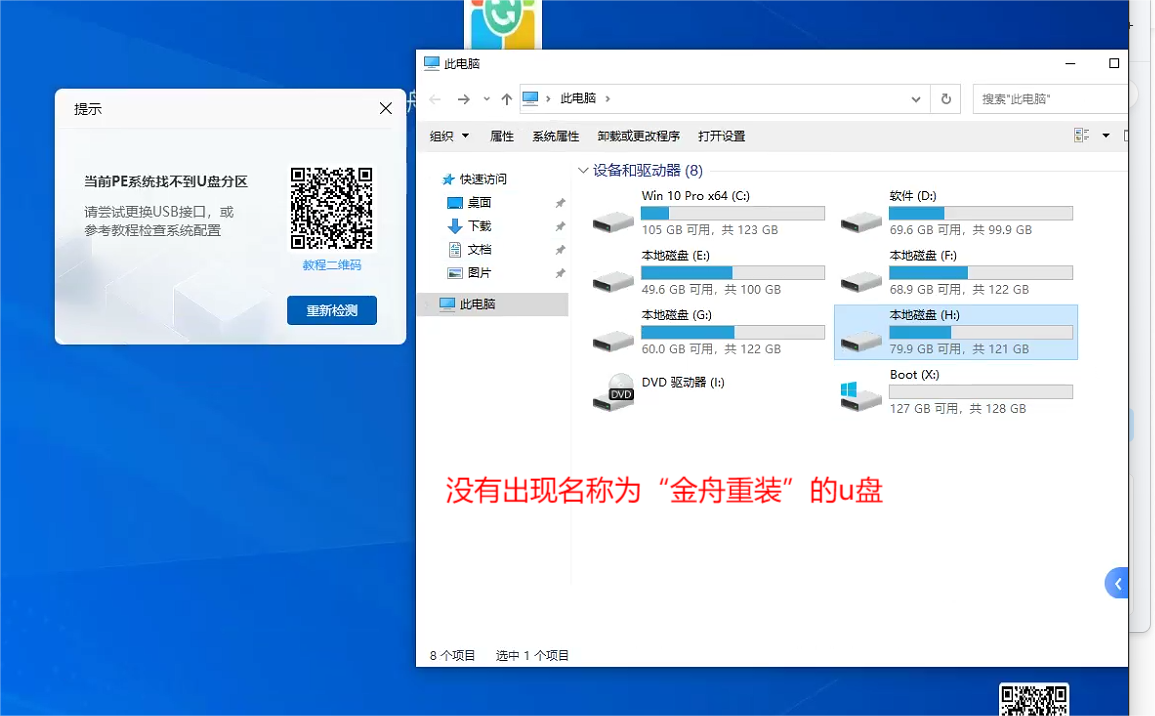1155x716 pixels.
Task: Switch the view layout using the top-right layout icon
Action: [x=1082, y=135]
